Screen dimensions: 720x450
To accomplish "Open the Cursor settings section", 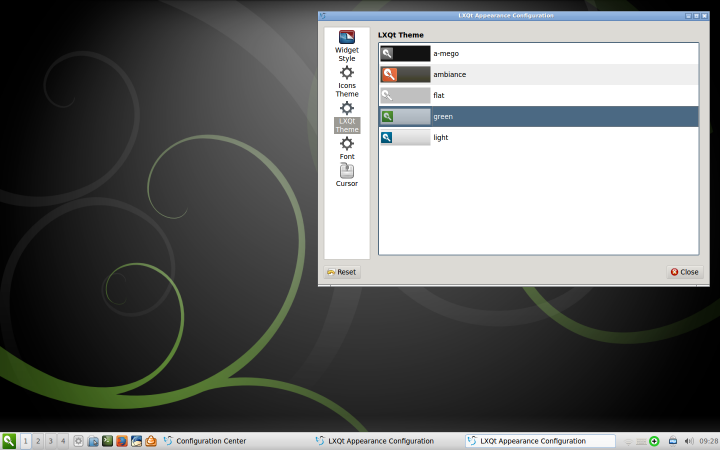I will [347, 175].
